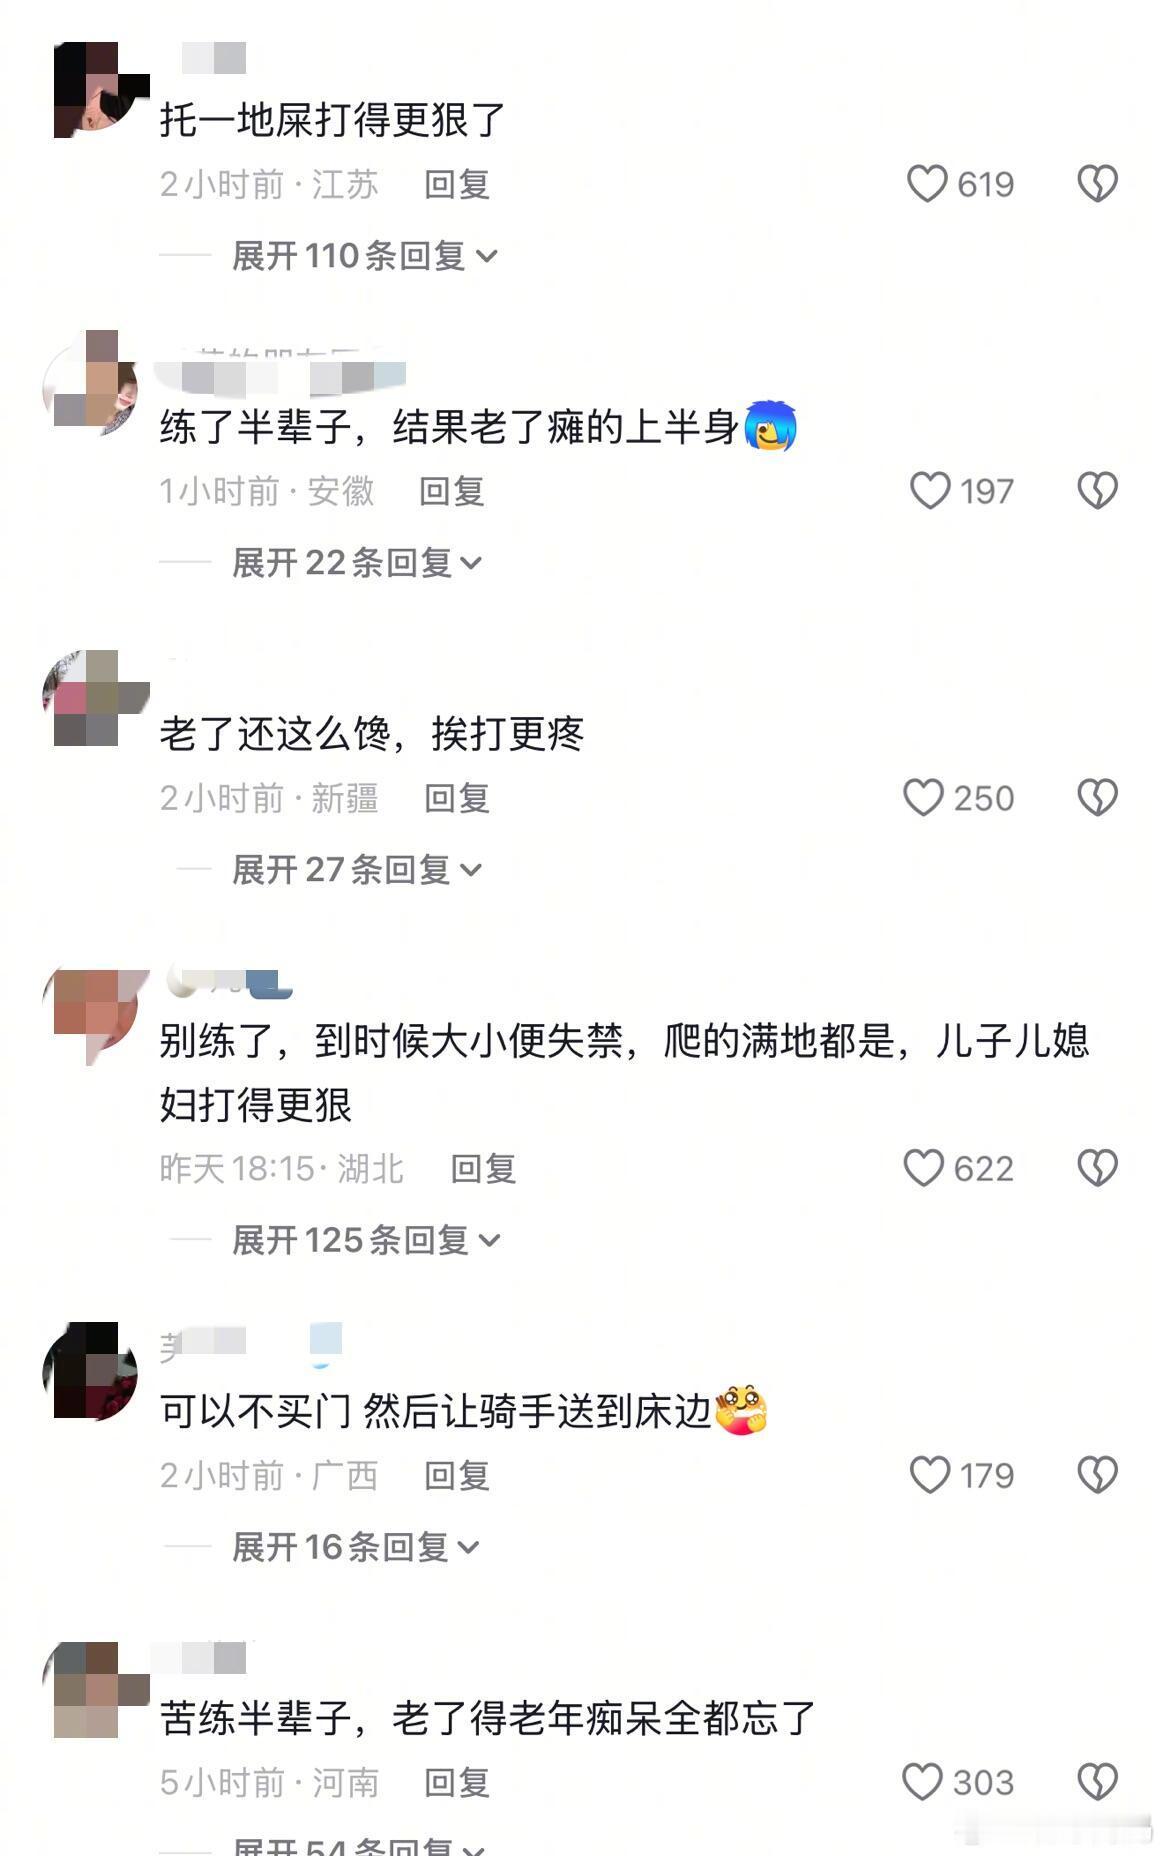Like the comment from 安徽 with 197 likes

point(930,491)
